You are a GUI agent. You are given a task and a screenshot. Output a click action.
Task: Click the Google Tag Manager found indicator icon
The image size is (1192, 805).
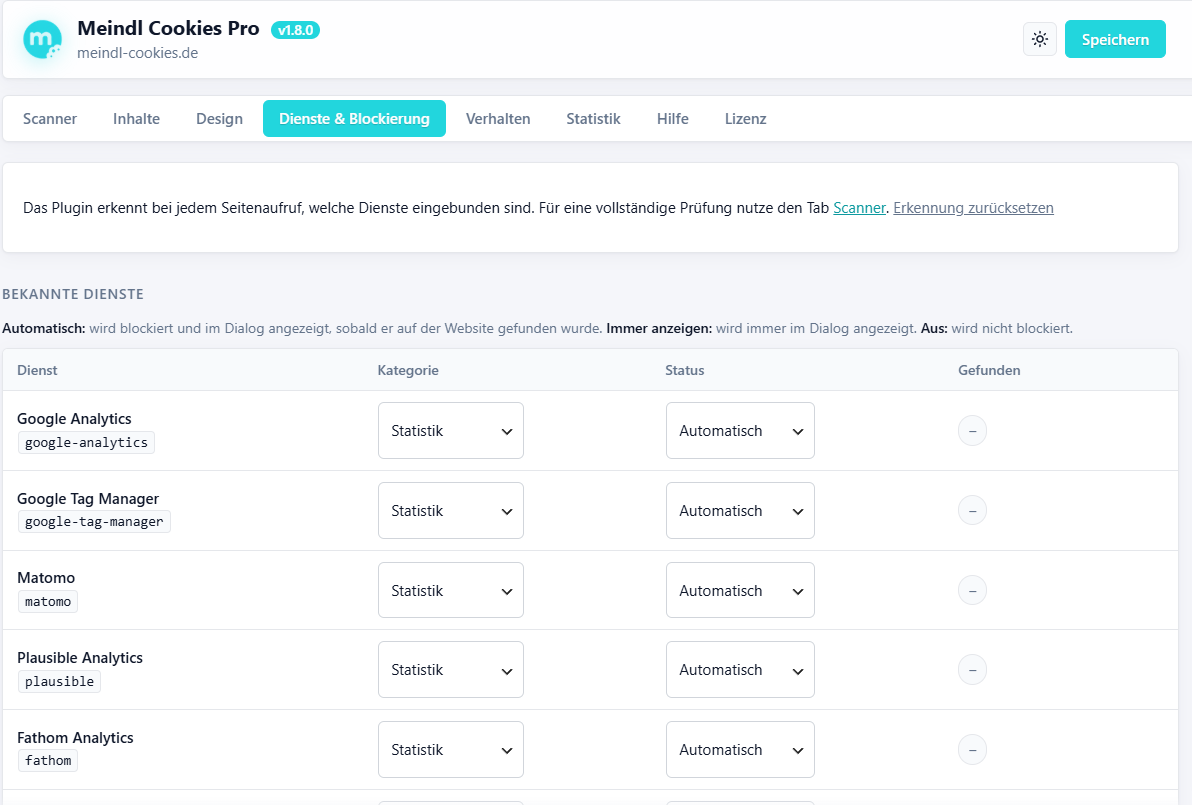point(972,511)
